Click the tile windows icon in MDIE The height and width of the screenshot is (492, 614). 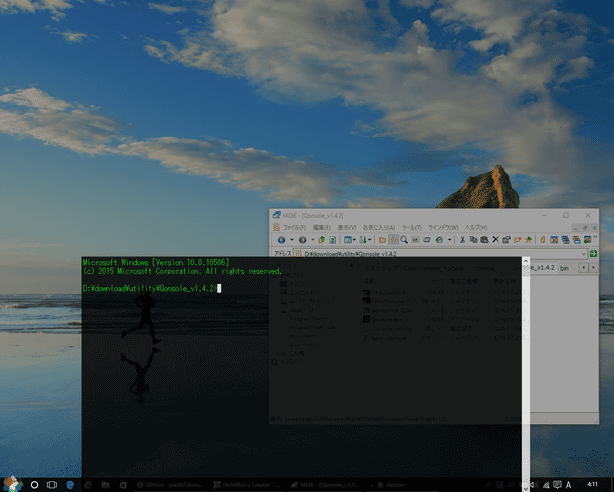pos(576,240)
